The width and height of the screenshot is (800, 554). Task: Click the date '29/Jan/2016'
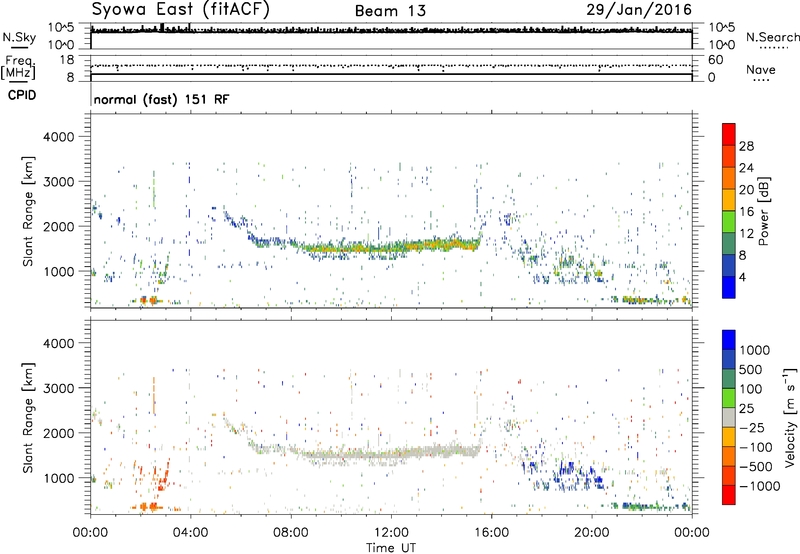tap(639, 10)
